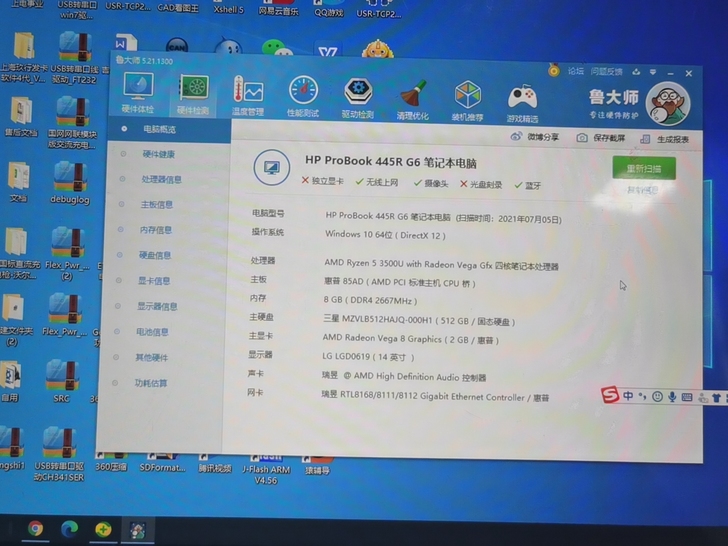Screen dimensions: 728x546
Task: Click the Sogou S input method icon
Action: (x=610, y=395)
